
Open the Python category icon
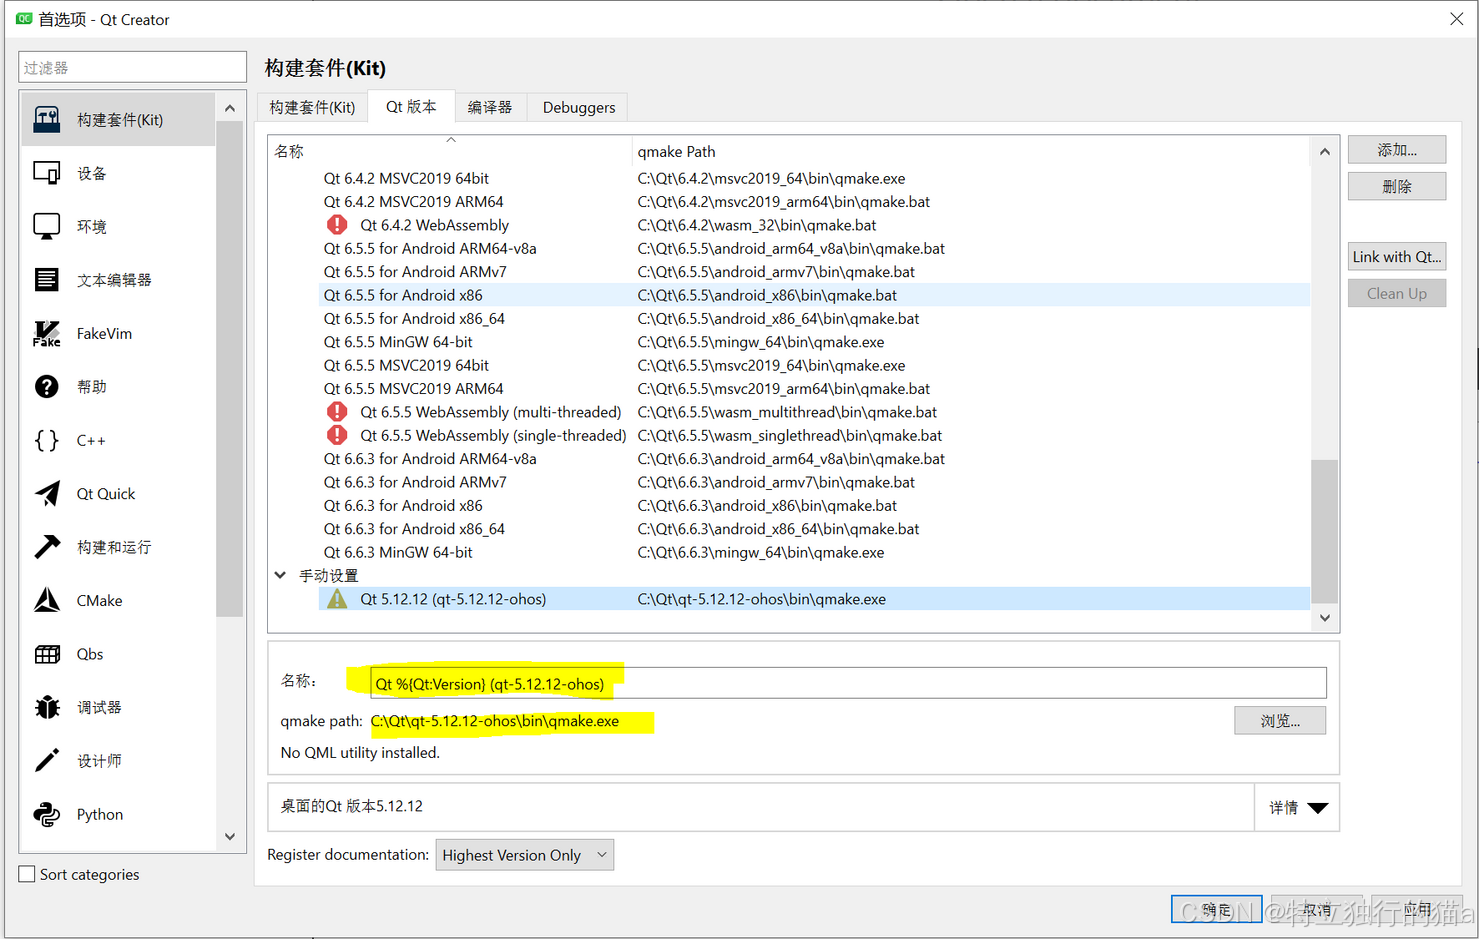(x=47, y=814)
